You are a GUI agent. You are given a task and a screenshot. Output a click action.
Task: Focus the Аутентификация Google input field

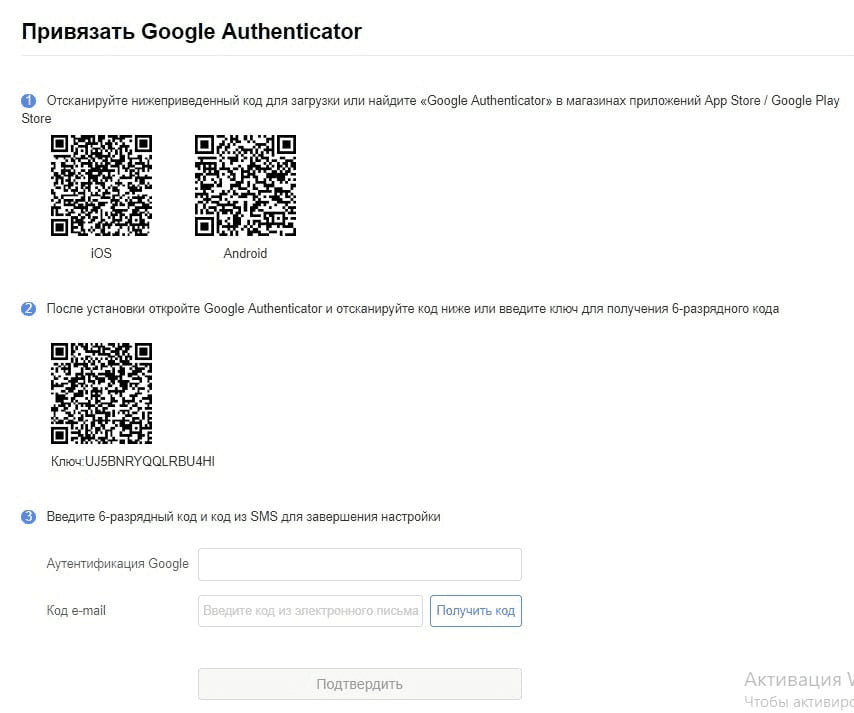pos(359,564)
